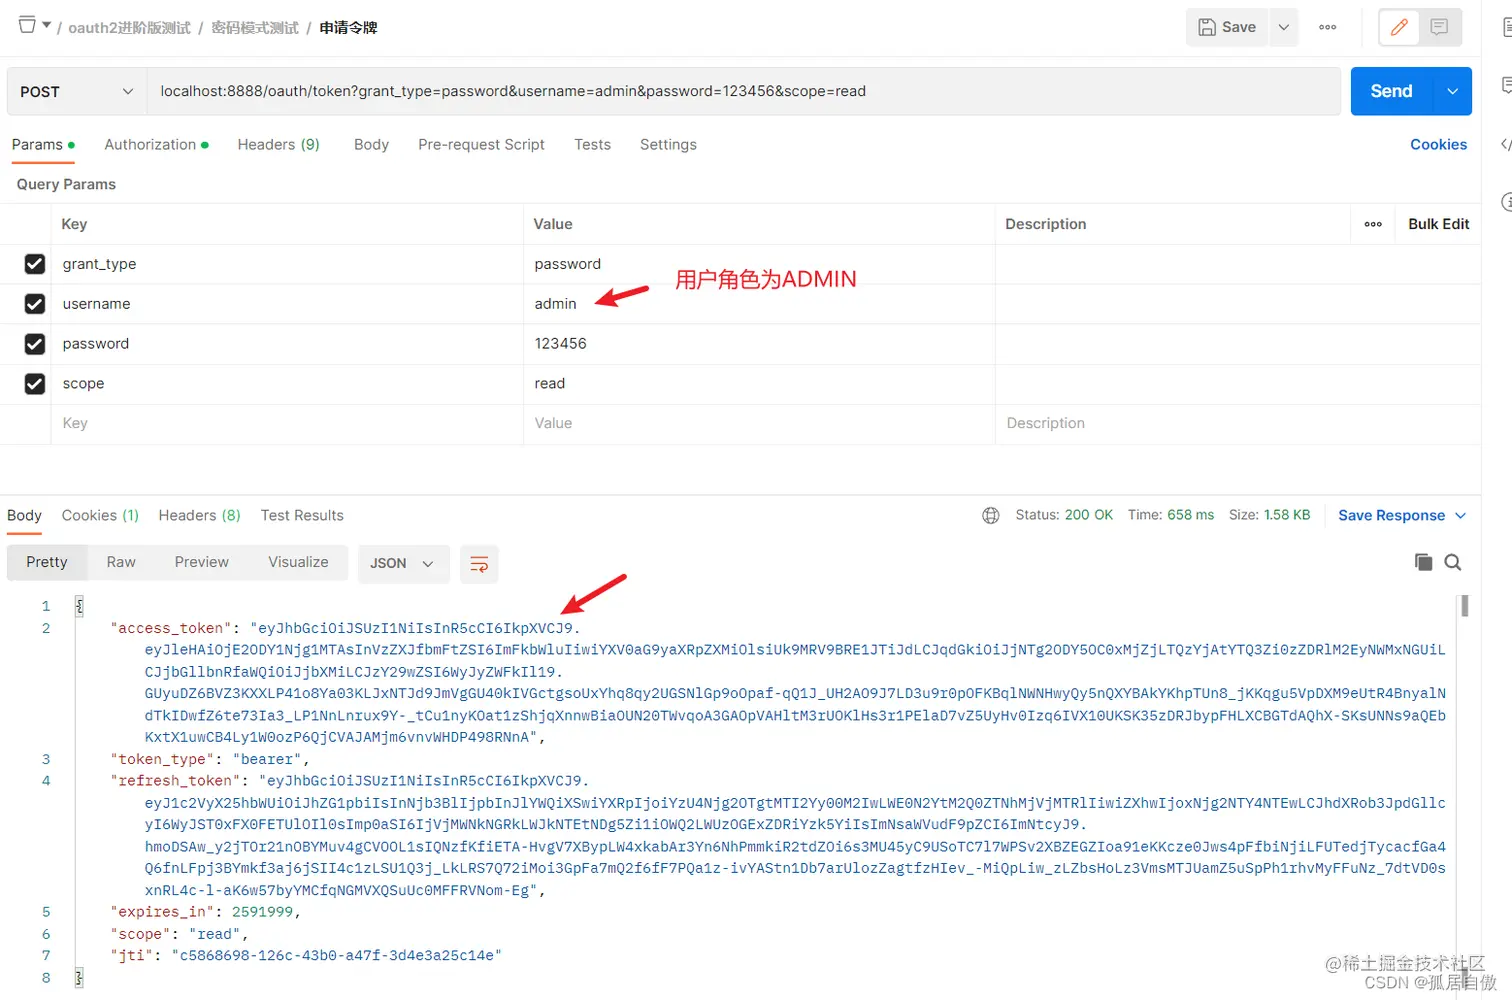Screen dimensions: 1512x1000
Task: Toggle the wrap lines icon in response toolbar
Action: click(479, 564)
